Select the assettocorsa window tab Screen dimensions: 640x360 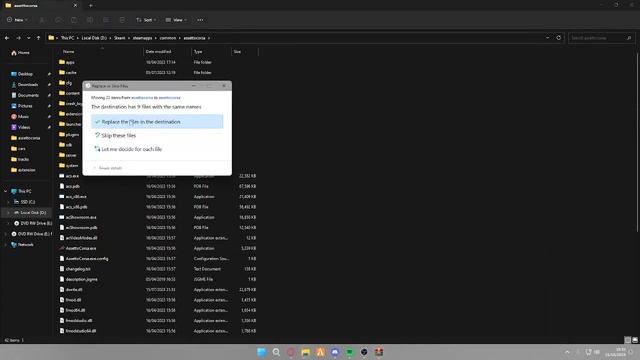click(x=41, y=6)
